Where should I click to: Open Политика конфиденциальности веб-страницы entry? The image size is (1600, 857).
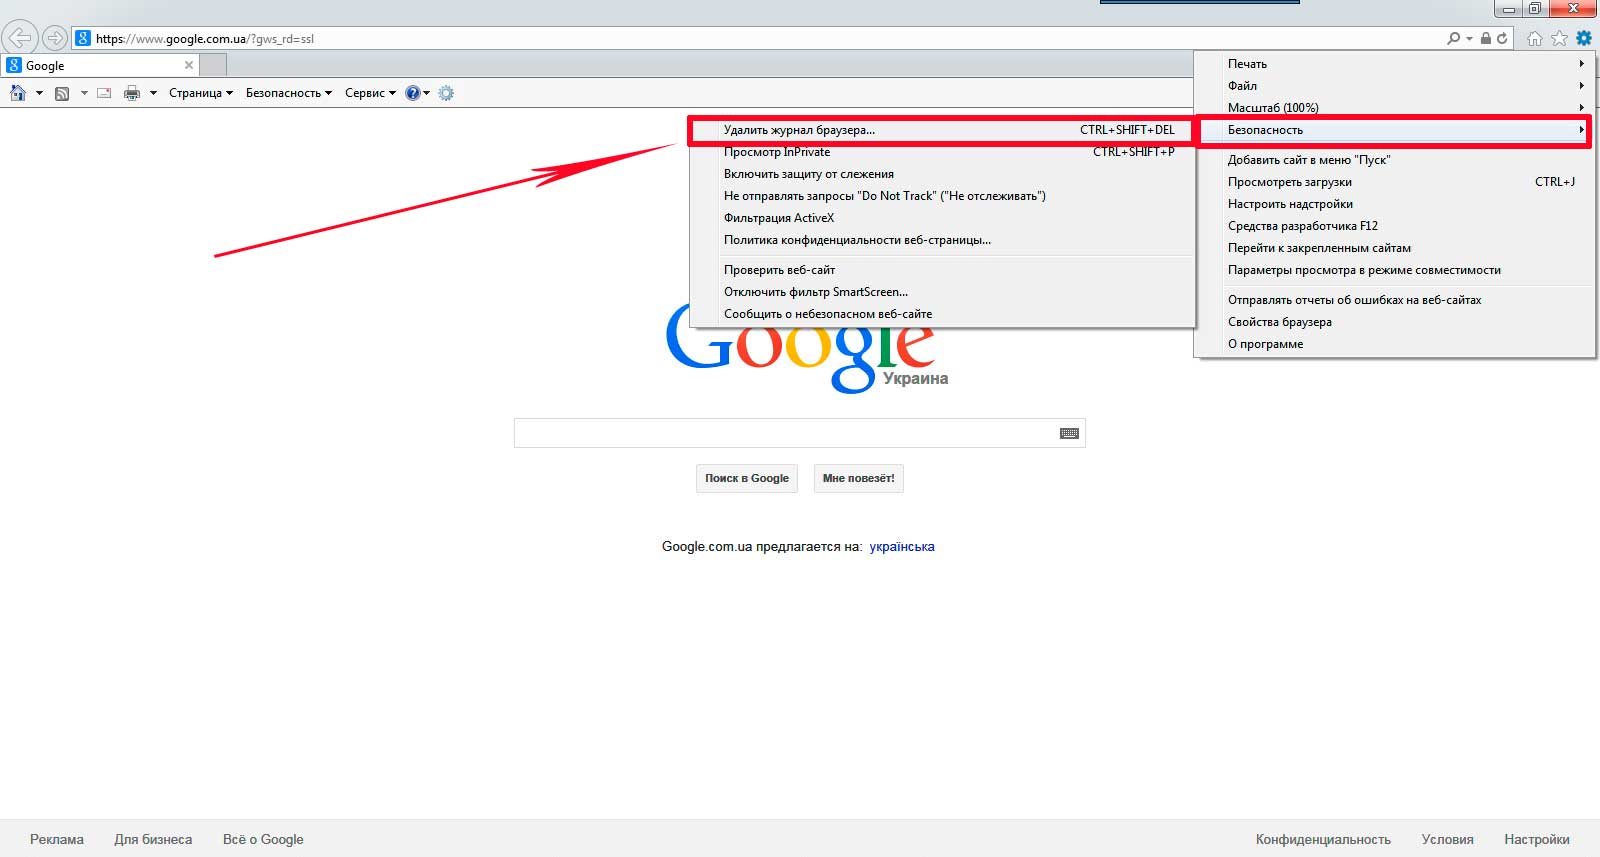(942, 240)
